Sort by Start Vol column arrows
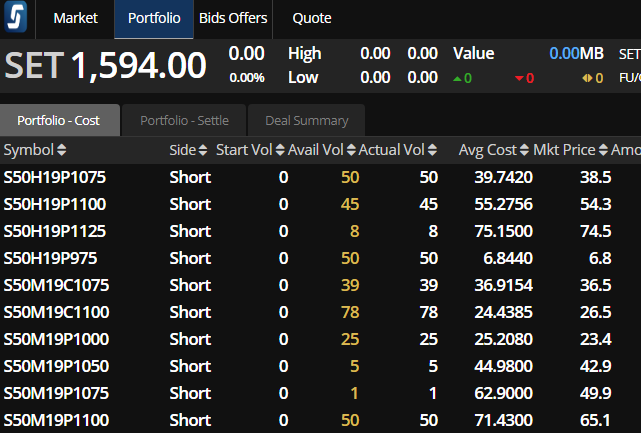The height and width of the screenshot is (433, 641). 280,150
